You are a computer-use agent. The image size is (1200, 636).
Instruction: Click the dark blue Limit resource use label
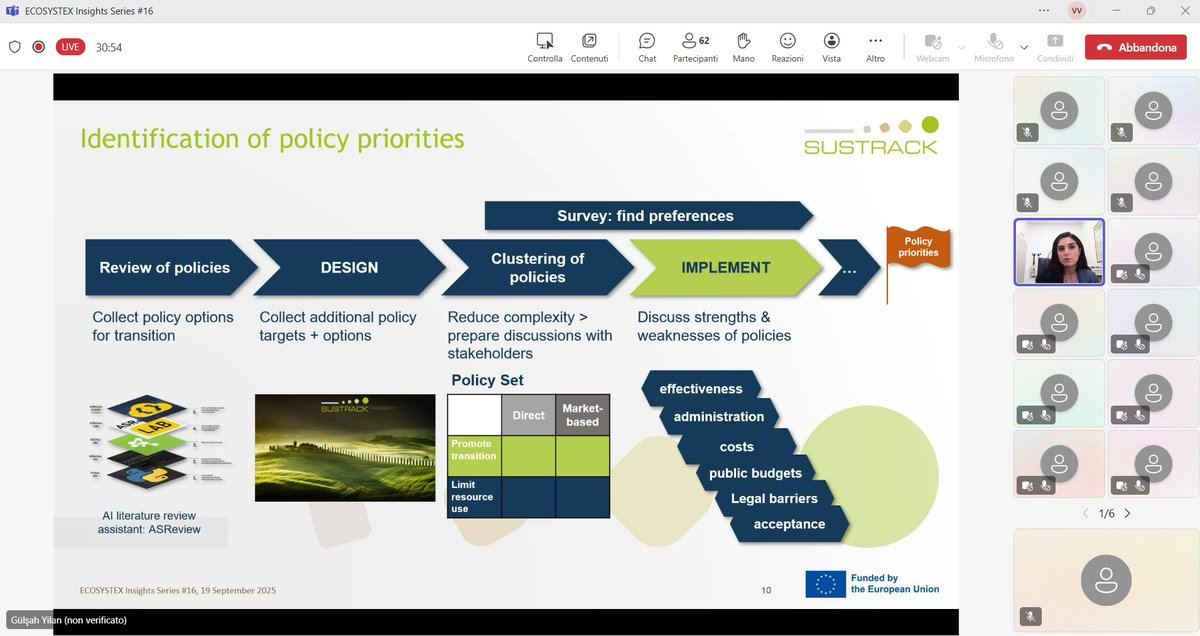click(474, 497)
